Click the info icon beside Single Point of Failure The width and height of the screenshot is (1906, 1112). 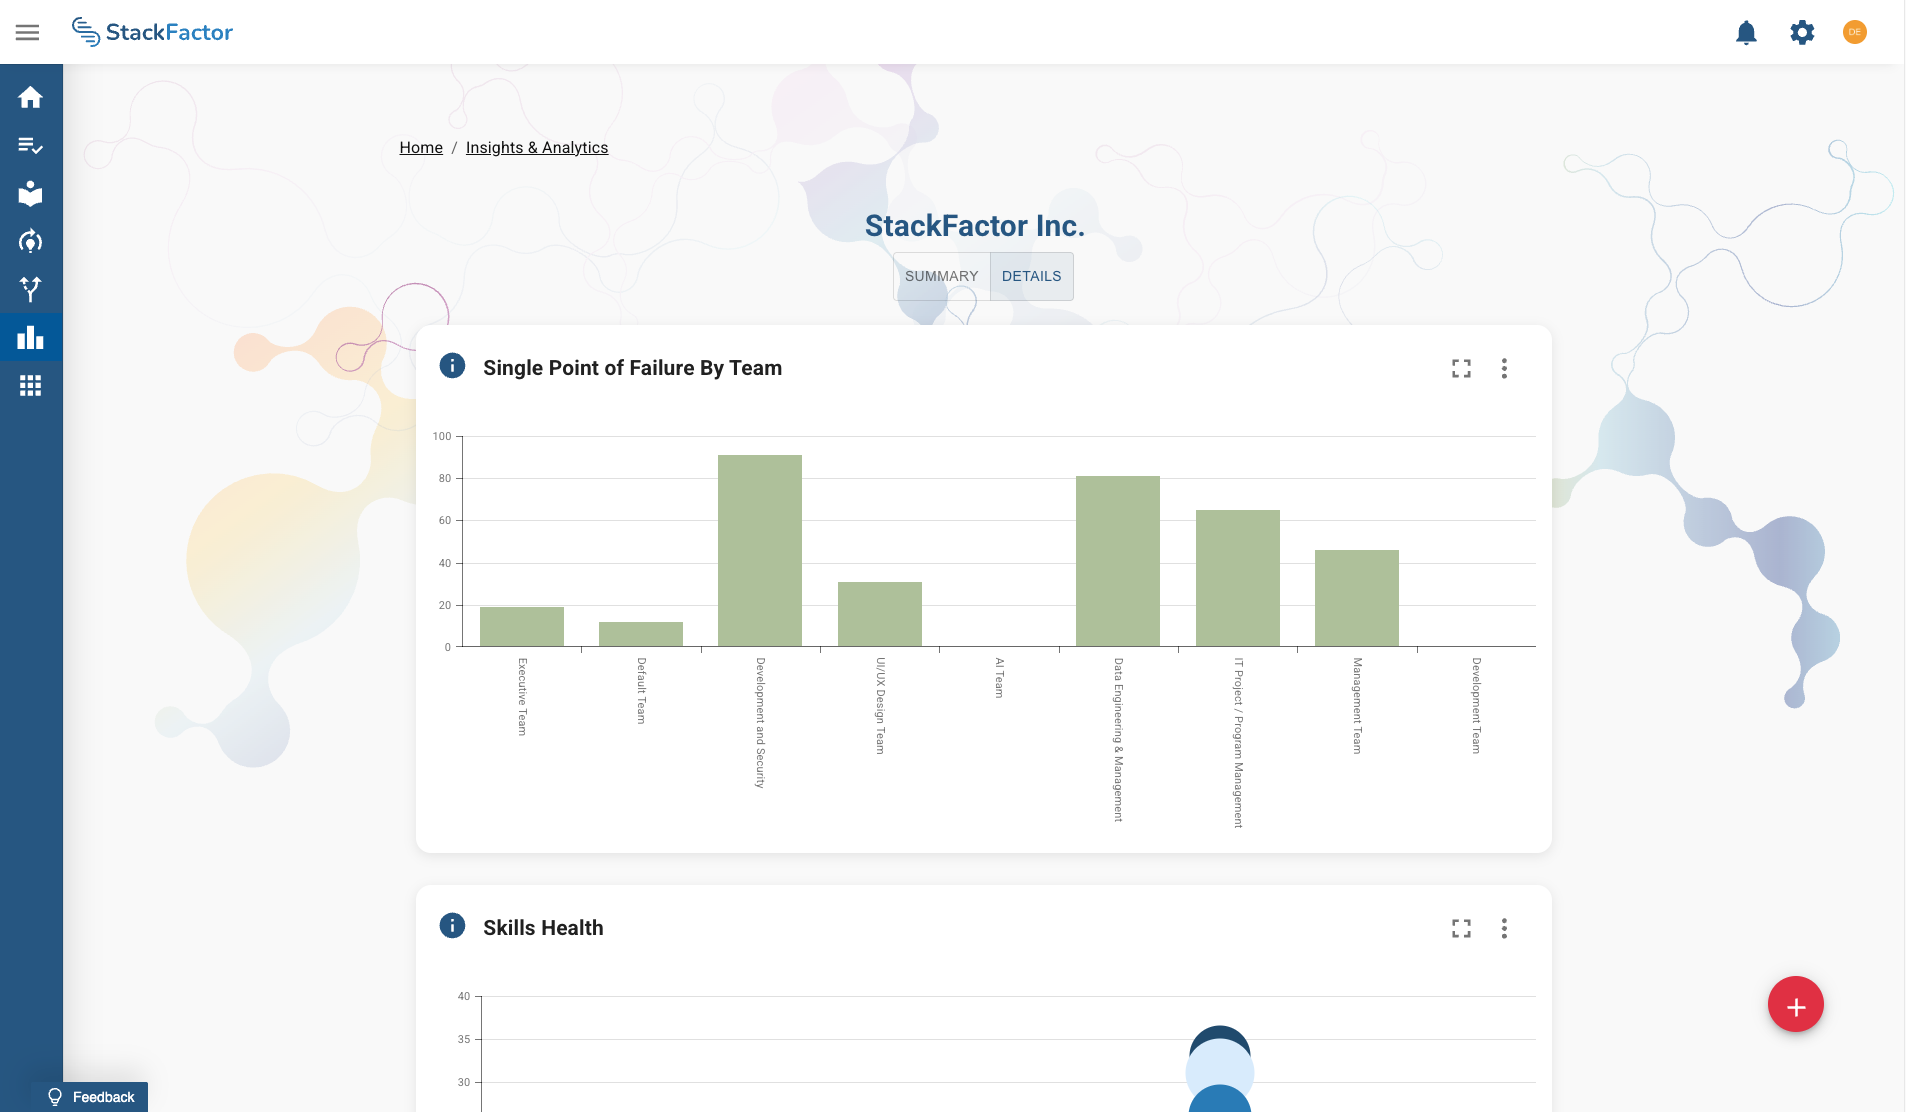452,366
